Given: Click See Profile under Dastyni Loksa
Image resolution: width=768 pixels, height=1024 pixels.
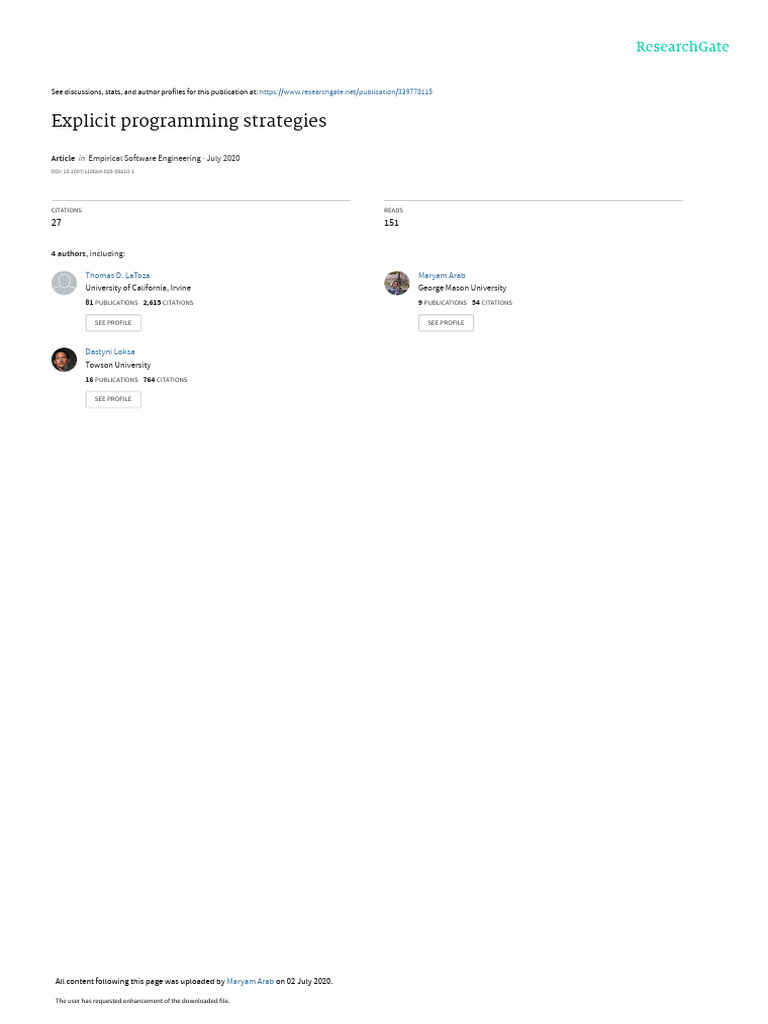Looking at the screenshot, I should tap(113, 399).
